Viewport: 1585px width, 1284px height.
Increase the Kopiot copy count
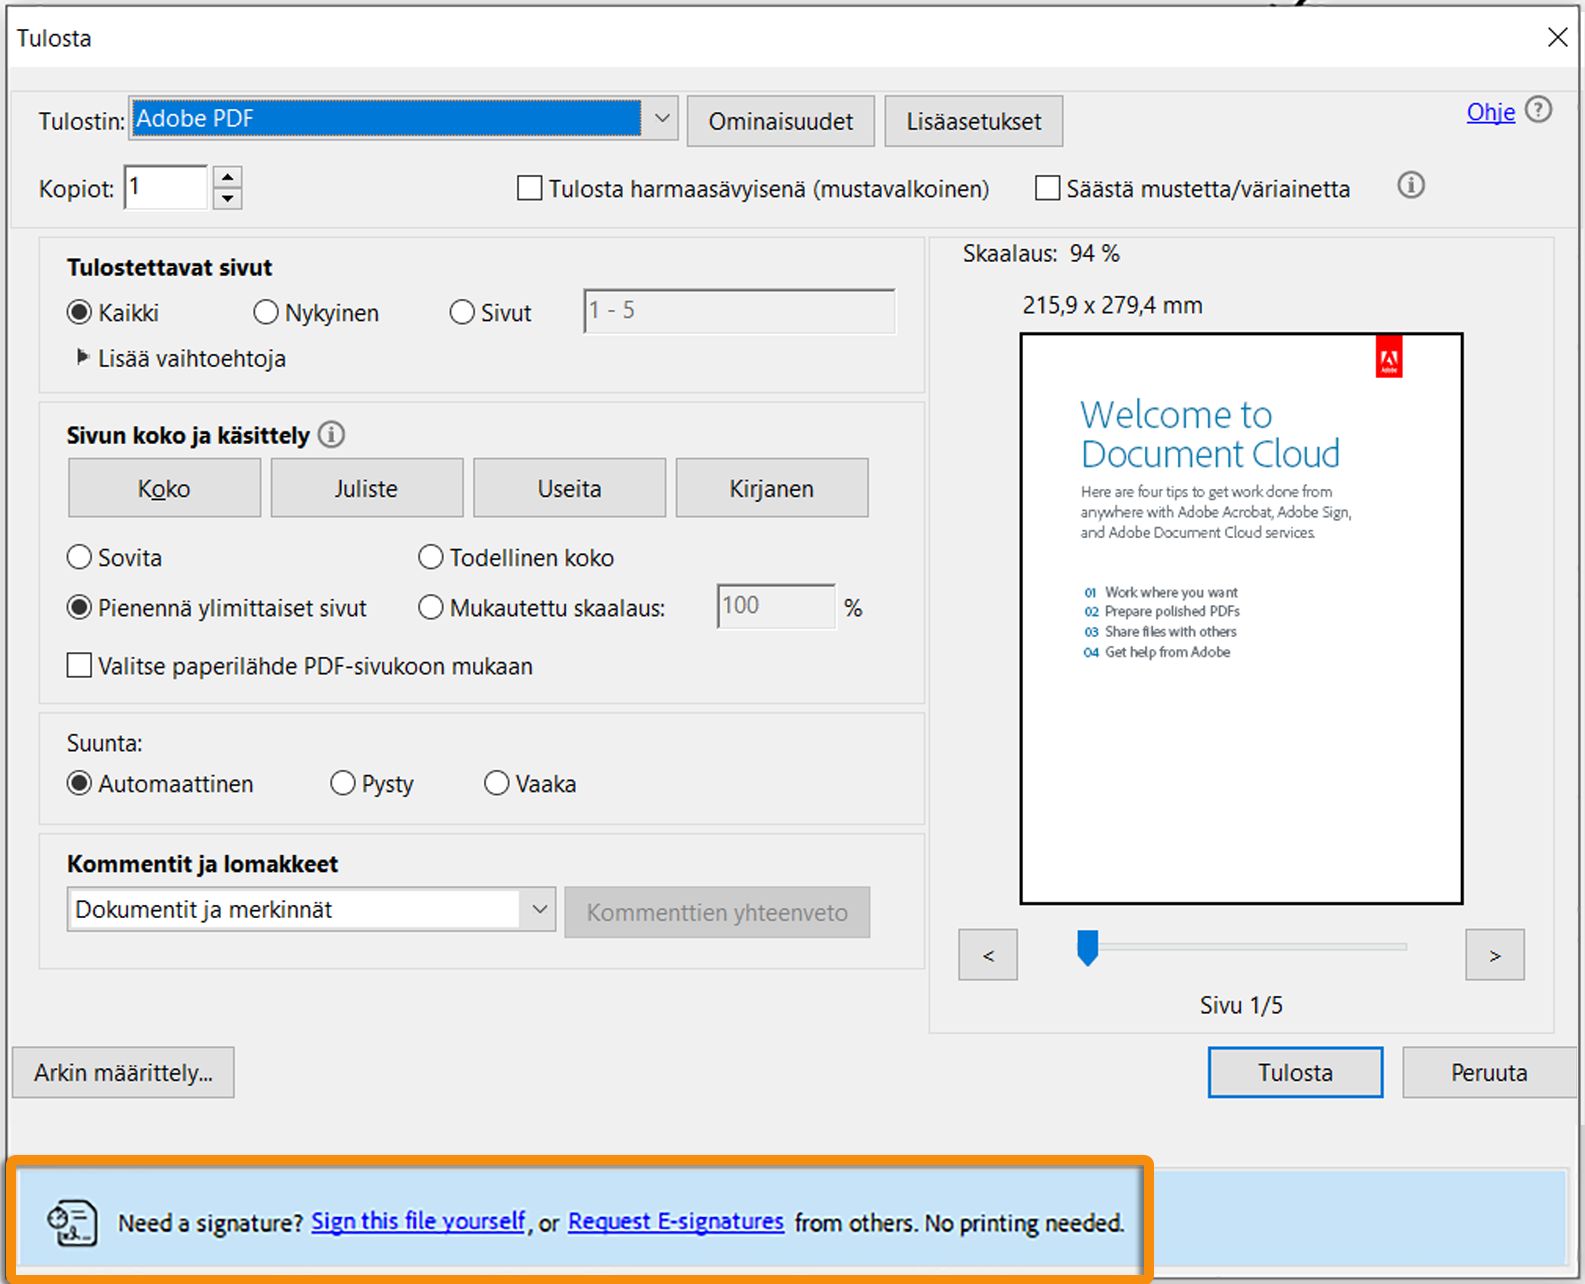coord(228,177)
